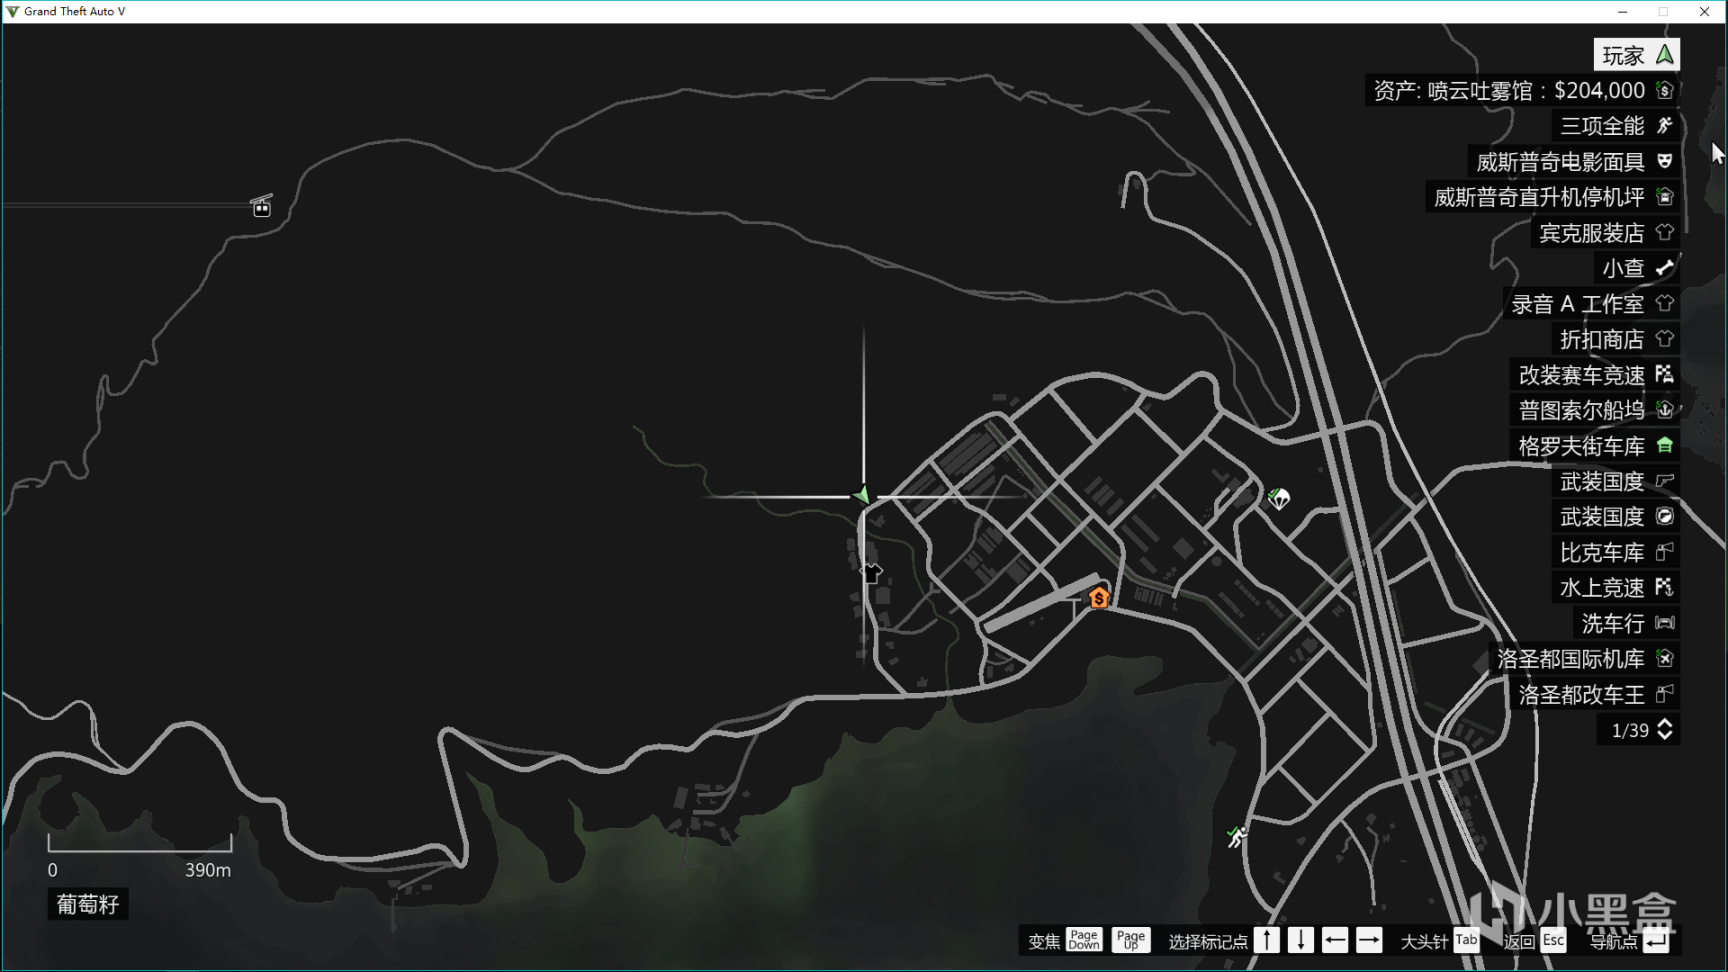Screen dimensions: 1728x972
Task: Click the cable car icon on the map
Action: coord(262,206)
